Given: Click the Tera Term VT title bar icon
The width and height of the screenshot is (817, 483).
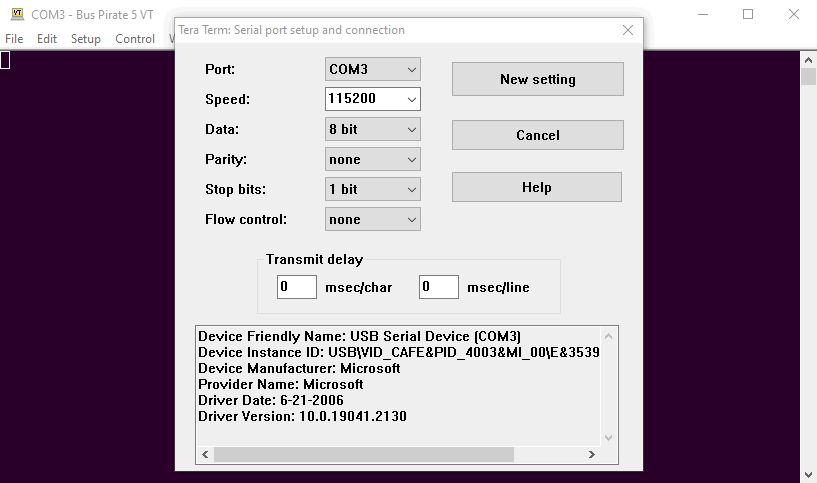Looking at the screenshot, I should click(17, 14).
